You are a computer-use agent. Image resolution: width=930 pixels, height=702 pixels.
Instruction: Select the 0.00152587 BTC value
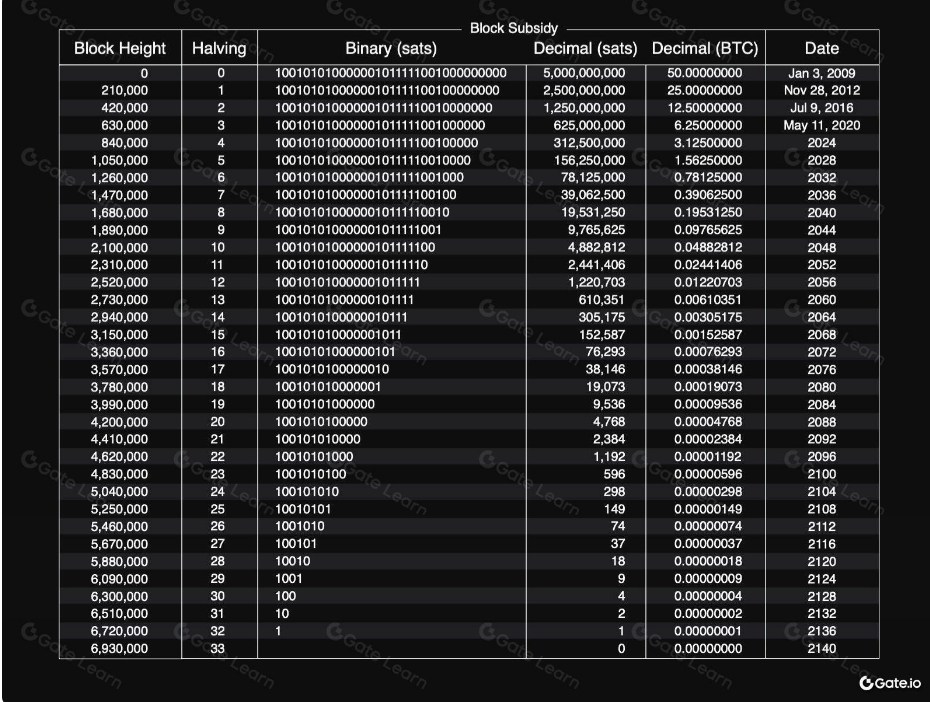point(708,335)
